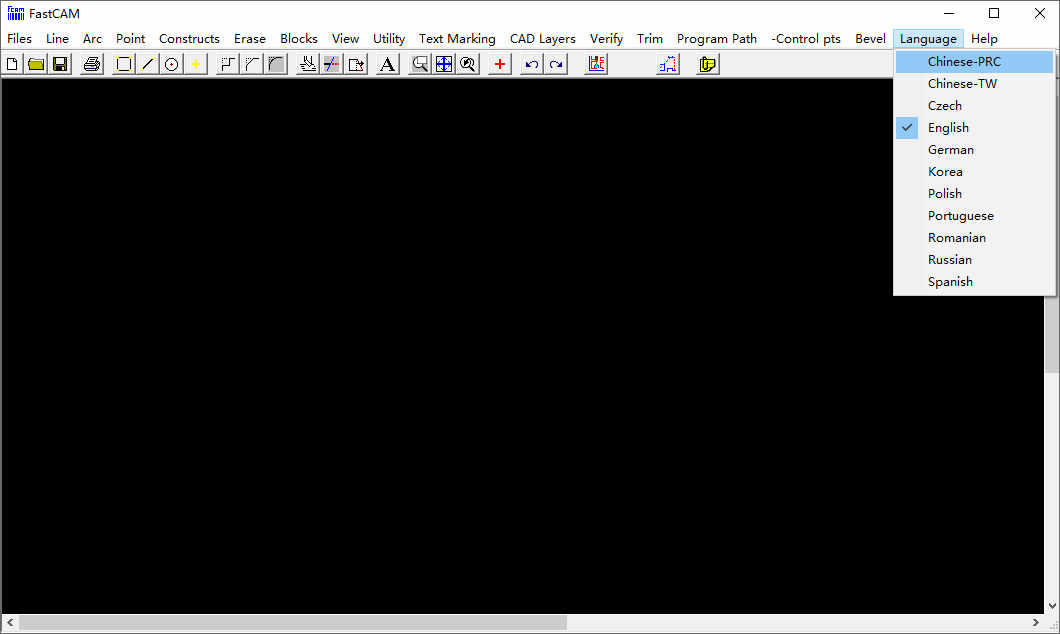Open a file with the folder icon
This screenshot has width=1060, height=634.
[x=36, y=64]
